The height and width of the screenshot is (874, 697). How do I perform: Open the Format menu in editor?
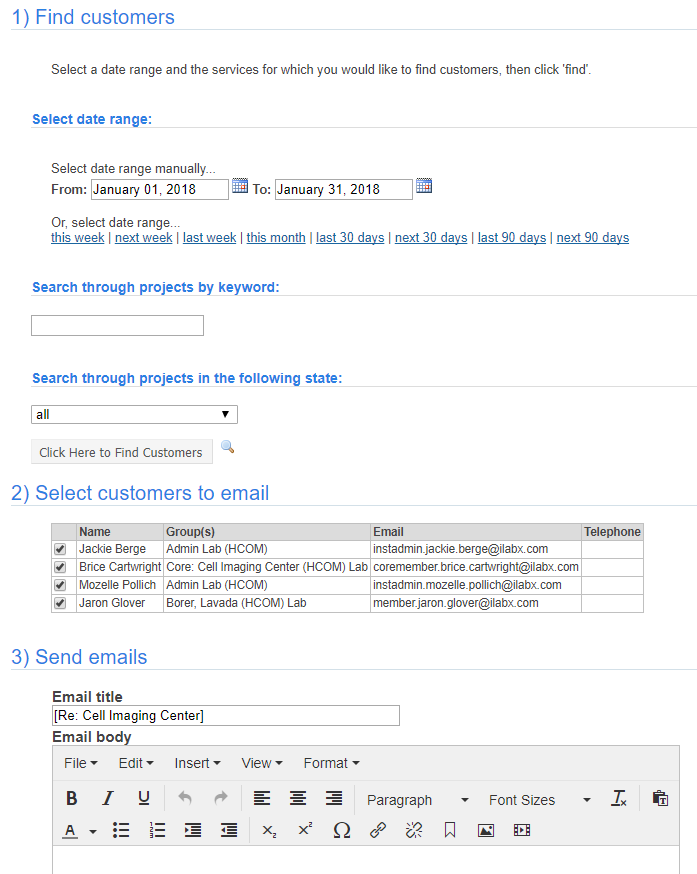[331, 763]
